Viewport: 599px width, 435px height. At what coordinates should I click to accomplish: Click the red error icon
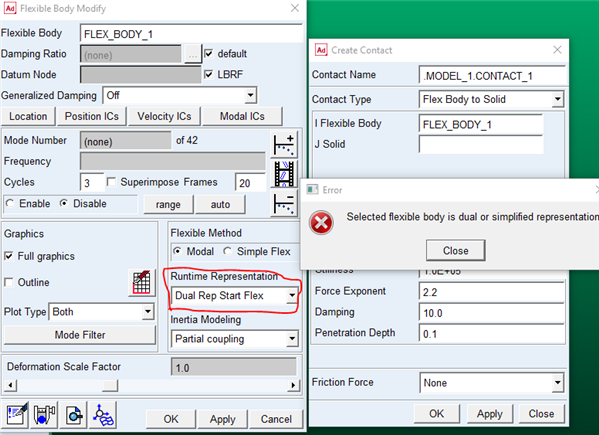pyautogui.click(x=321, y=223)
